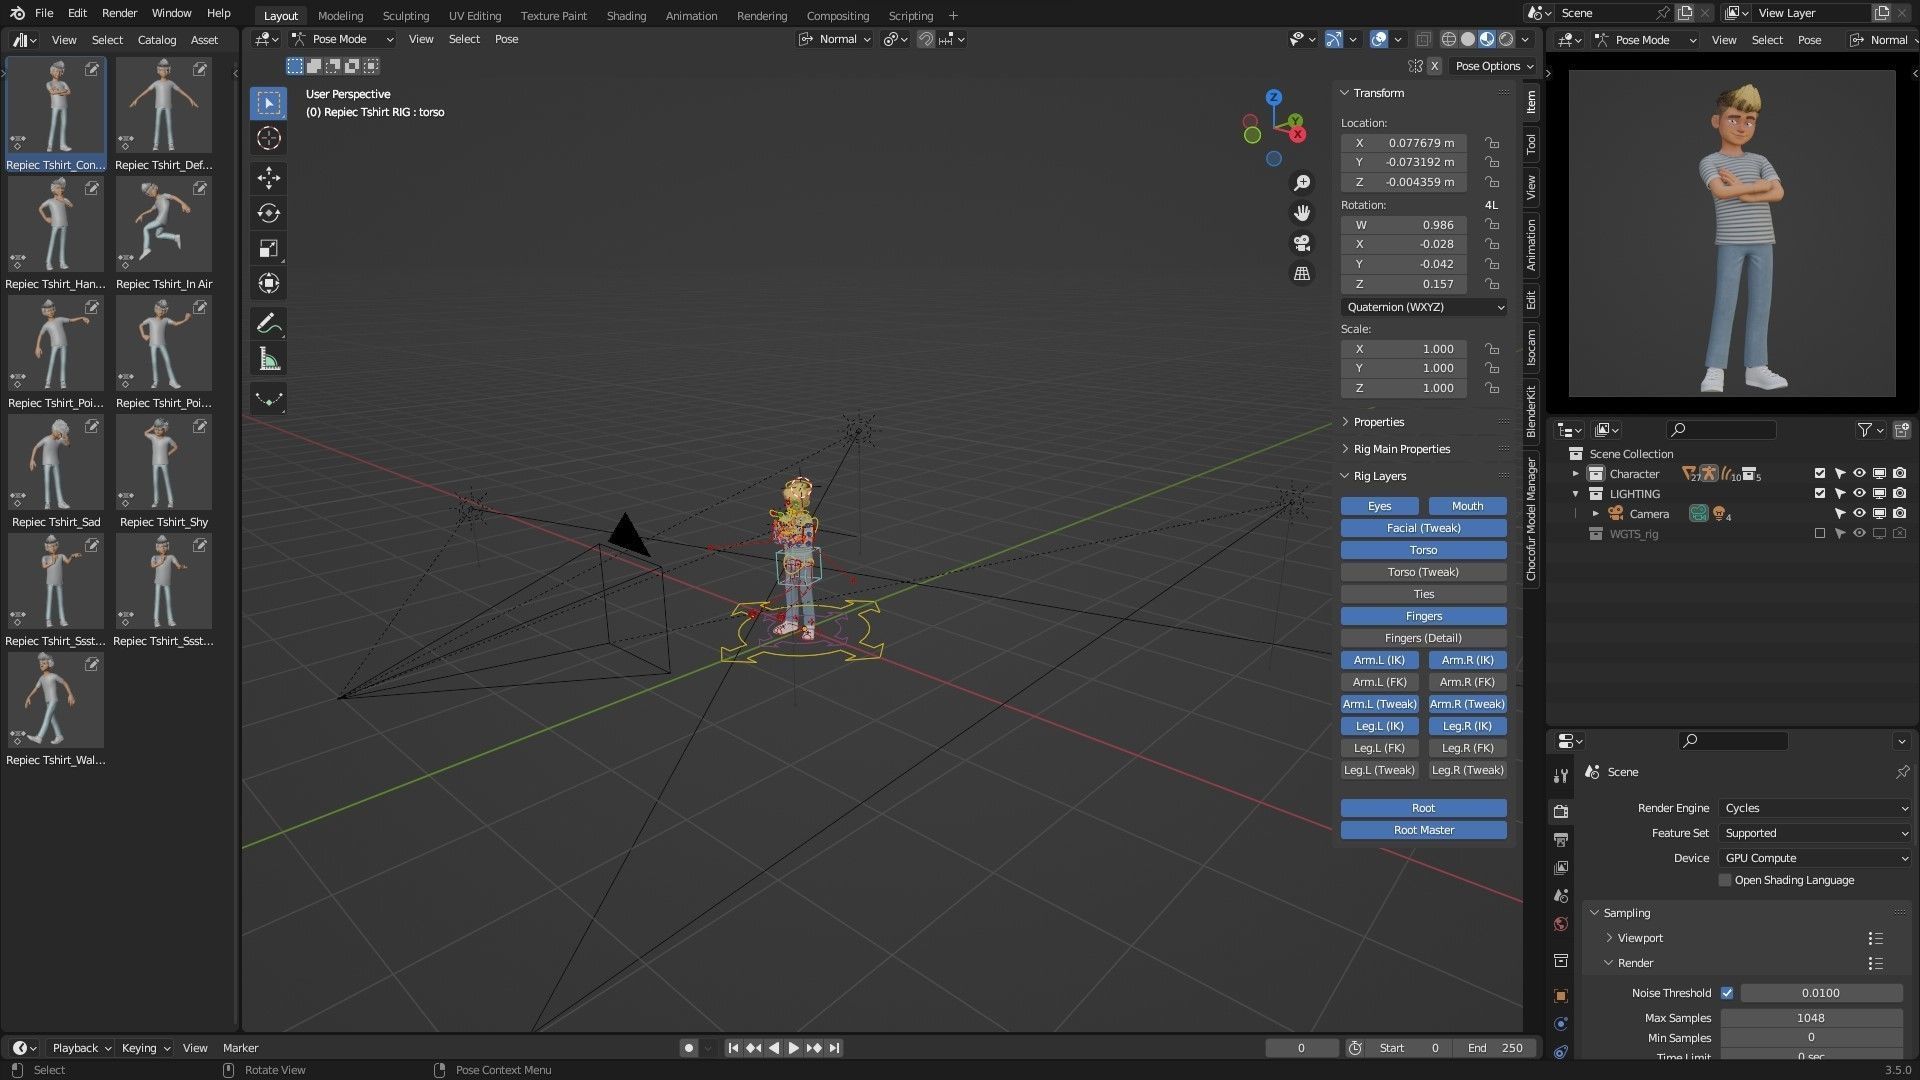The width and height of the screenshot is (1920, 1080).
Task: Open the Catalog menu in asset browser
Action: pos(157,40)
